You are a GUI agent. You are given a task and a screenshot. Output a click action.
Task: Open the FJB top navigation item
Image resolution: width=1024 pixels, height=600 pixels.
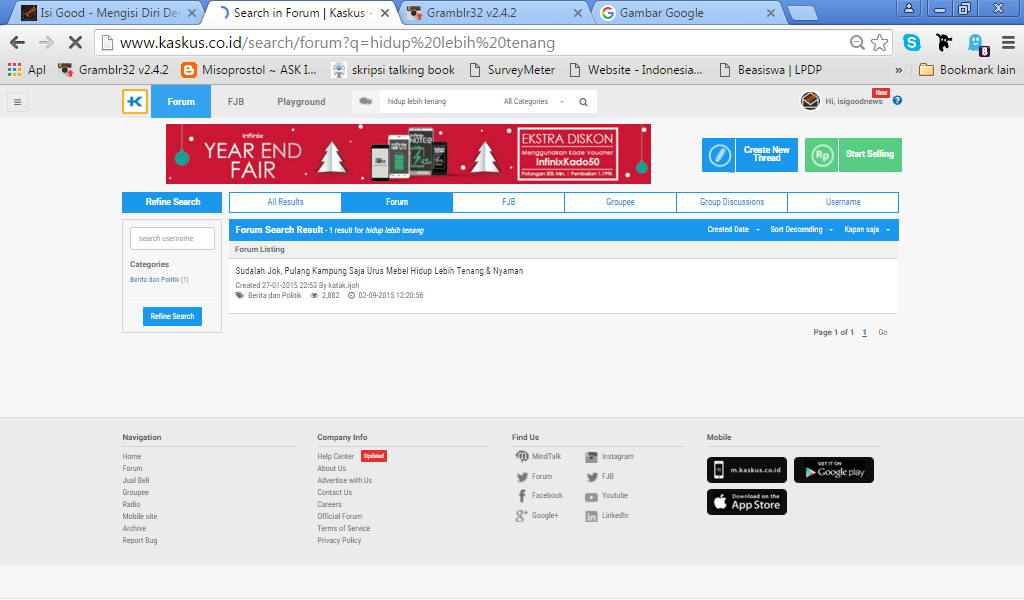point(236,102)
